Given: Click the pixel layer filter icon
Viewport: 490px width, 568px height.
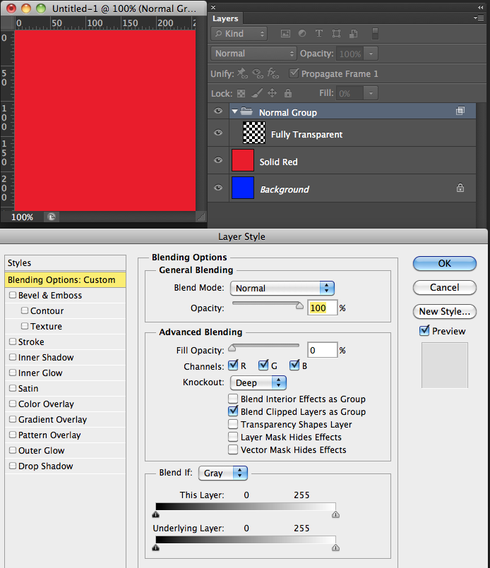Looking at the screenshot, I should pos(285,34).
